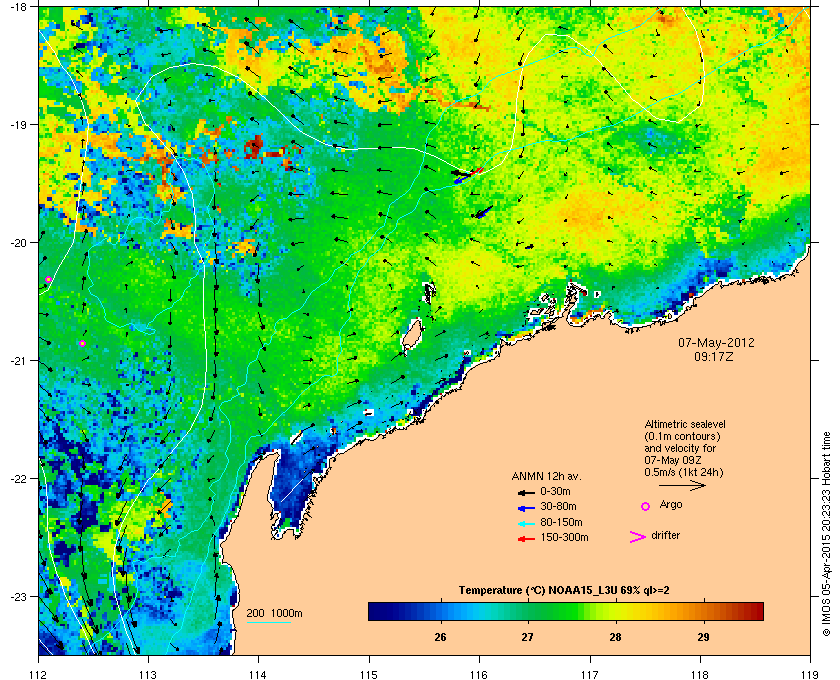Click the cyan 200 1000m depth line sample
The image size is (840, 680).
[x=268, y=622]
